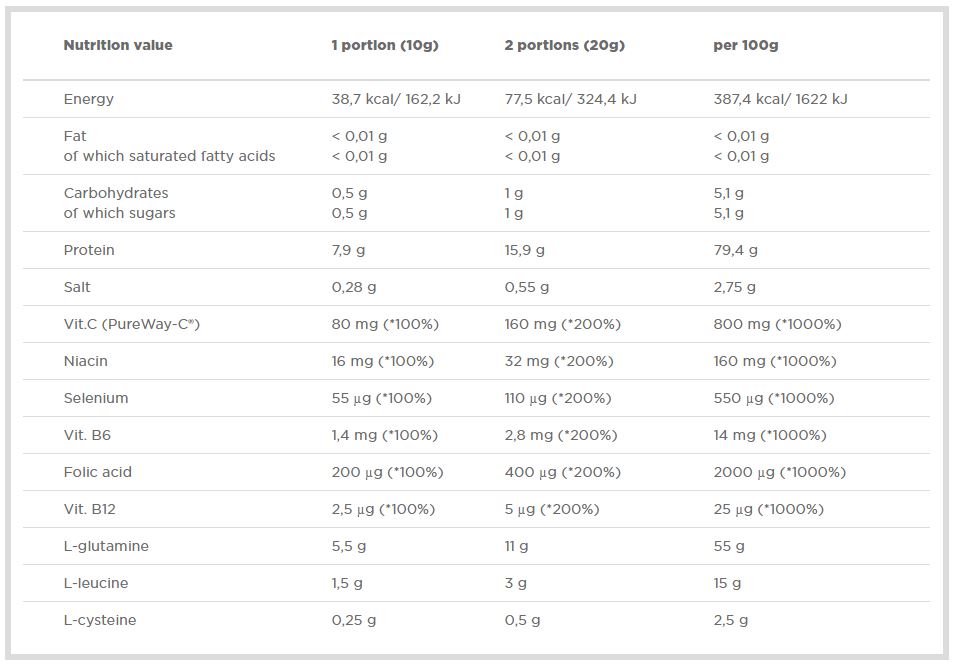The height and width of the screenshot is (664, 956).
Task: Select the '550 µg (*1000%)' selenium value
Action: 773,398
